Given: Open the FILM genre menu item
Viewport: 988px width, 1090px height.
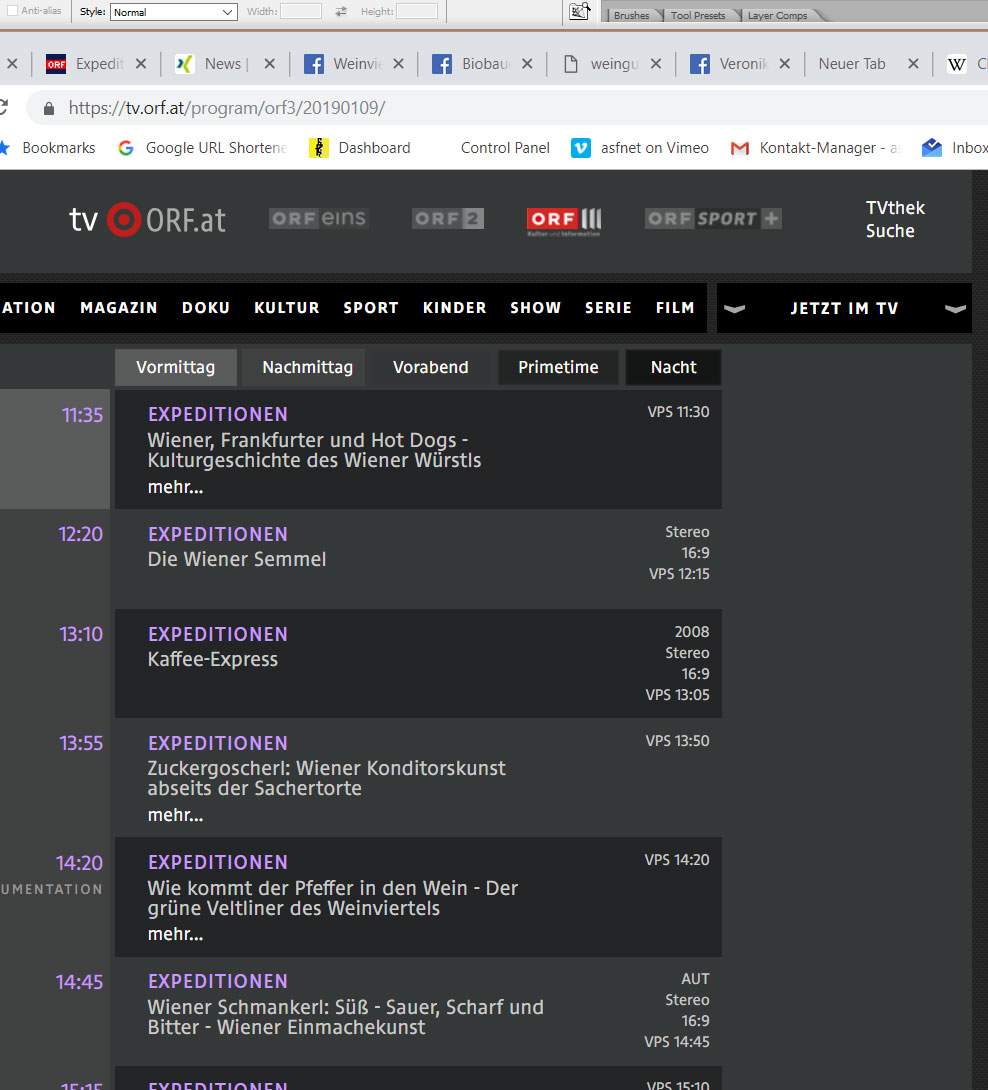Looking at the screenshot, I should 675,308.
